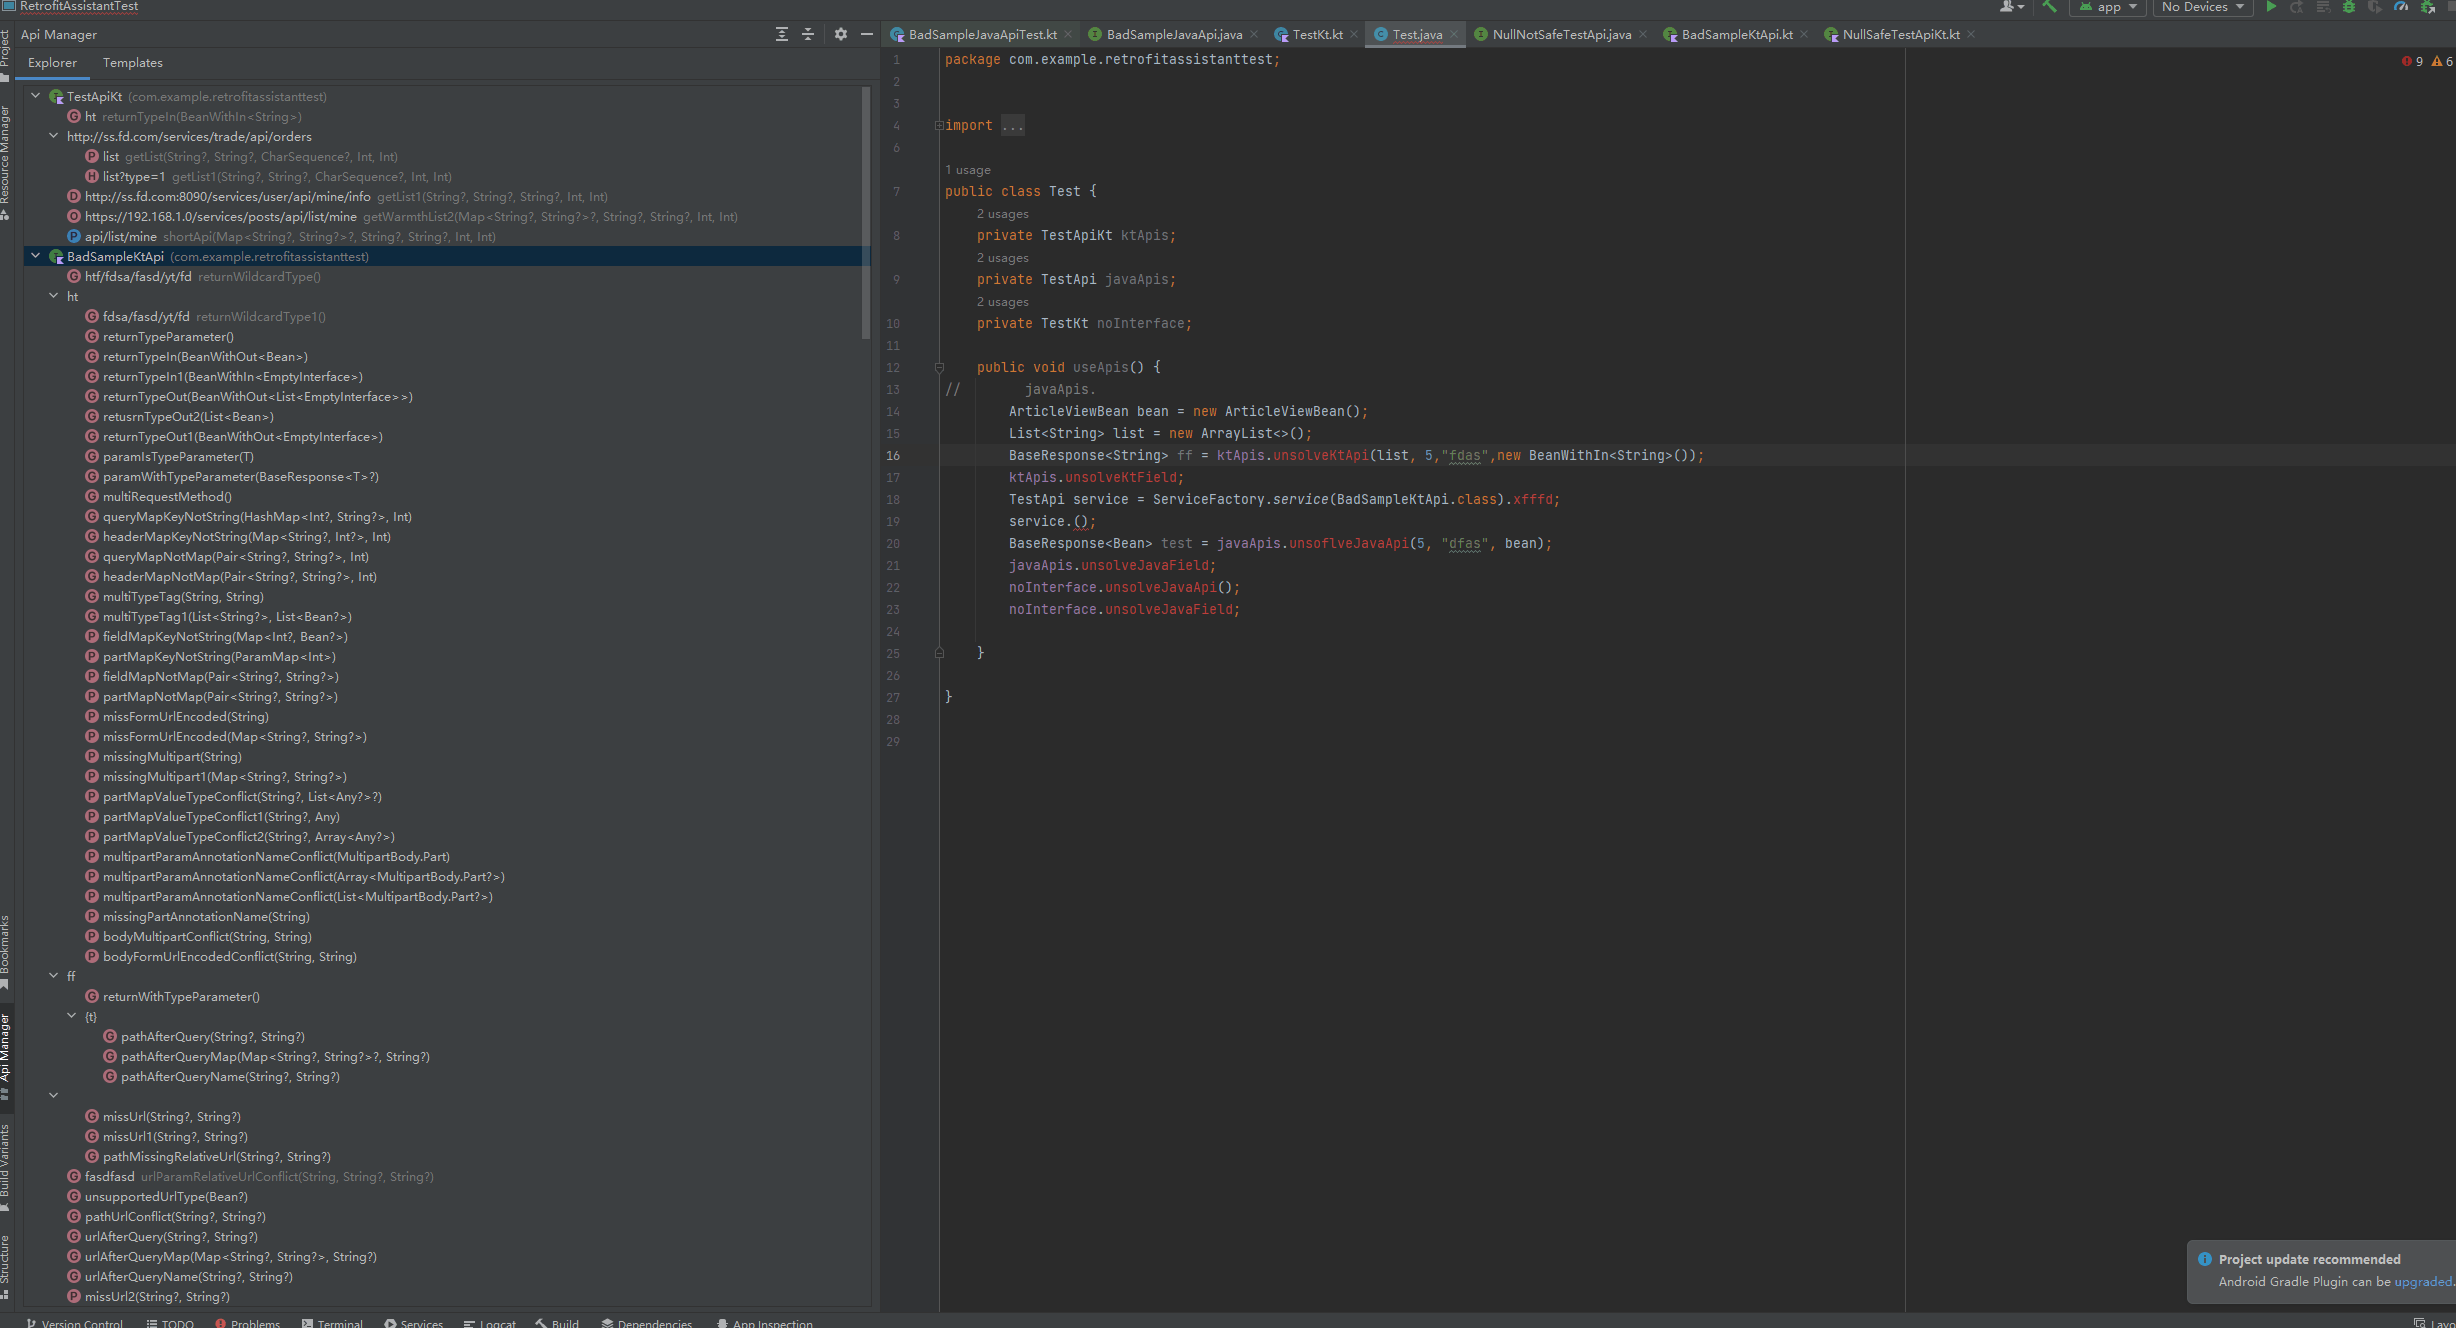Viewport: 2456px width, 1328px height.
Task: Open Bookmarks from left sidebar
Action: click(6, 951)
